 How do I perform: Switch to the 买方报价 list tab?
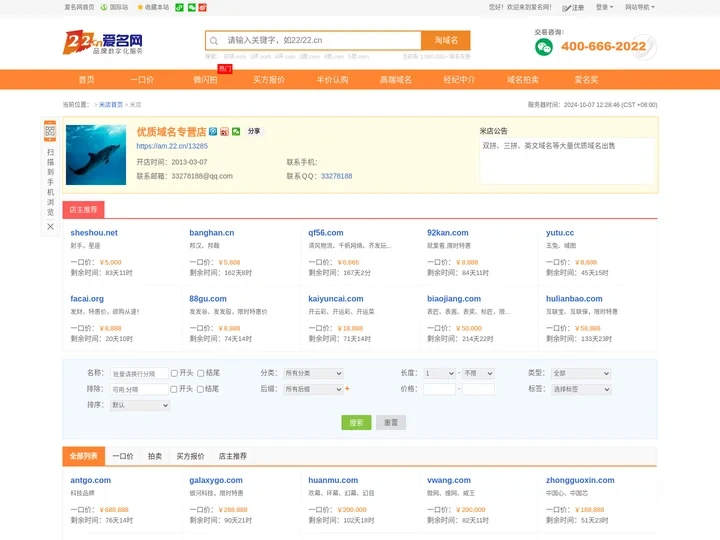point(190,456)
